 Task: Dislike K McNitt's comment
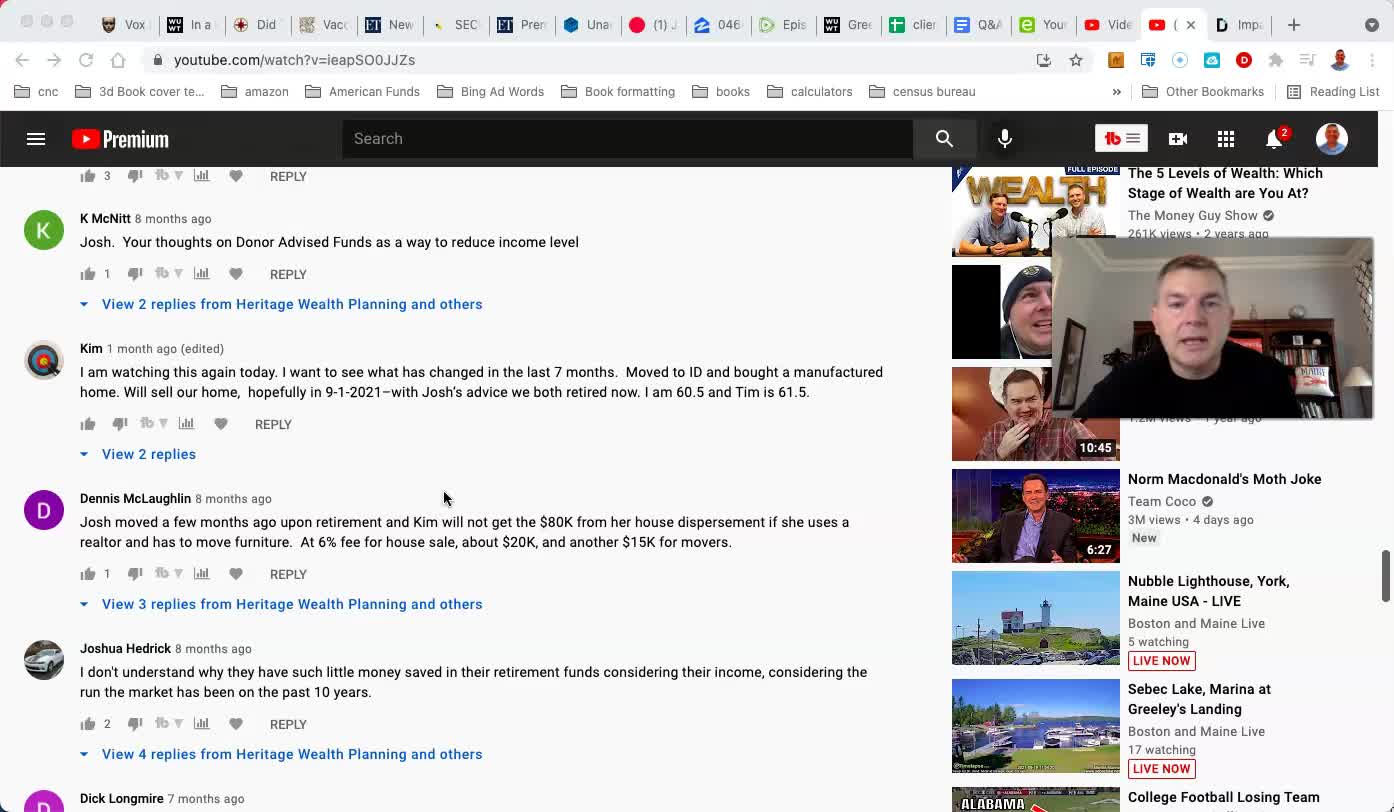[x=135, y=274]
